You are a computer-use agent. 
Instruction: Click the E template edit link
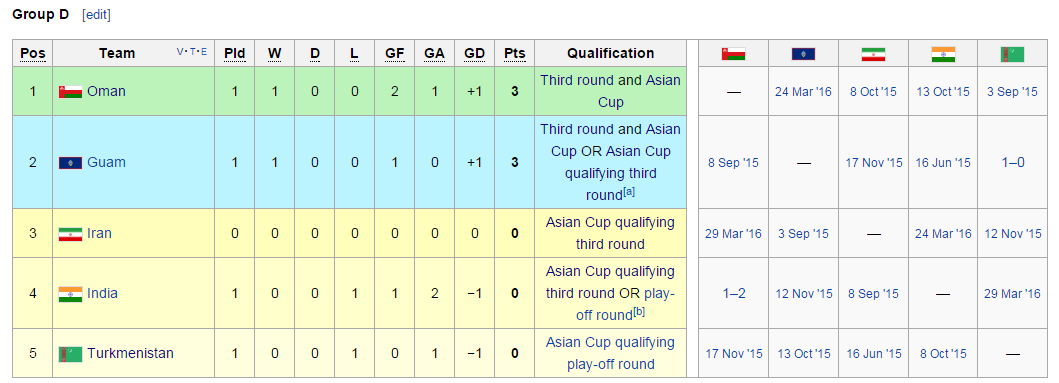[204, 52]
